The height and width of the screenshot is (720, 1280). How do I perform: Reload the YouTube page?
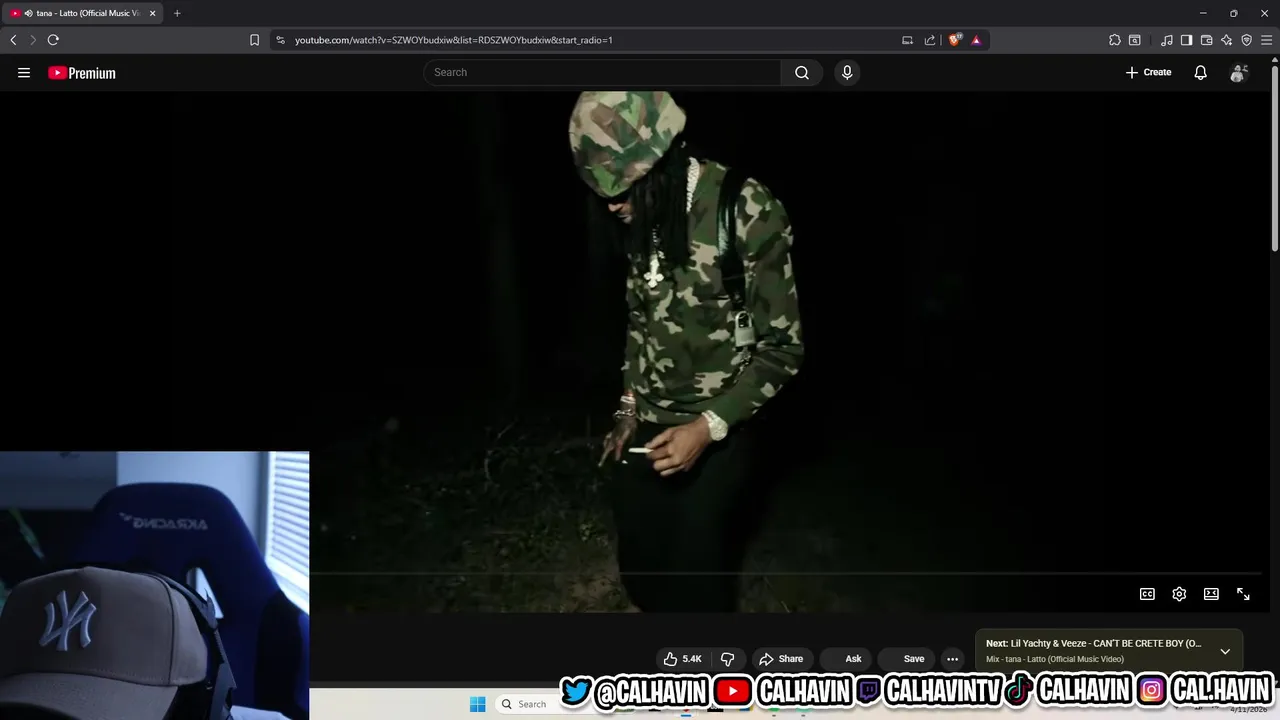(53, 40)
